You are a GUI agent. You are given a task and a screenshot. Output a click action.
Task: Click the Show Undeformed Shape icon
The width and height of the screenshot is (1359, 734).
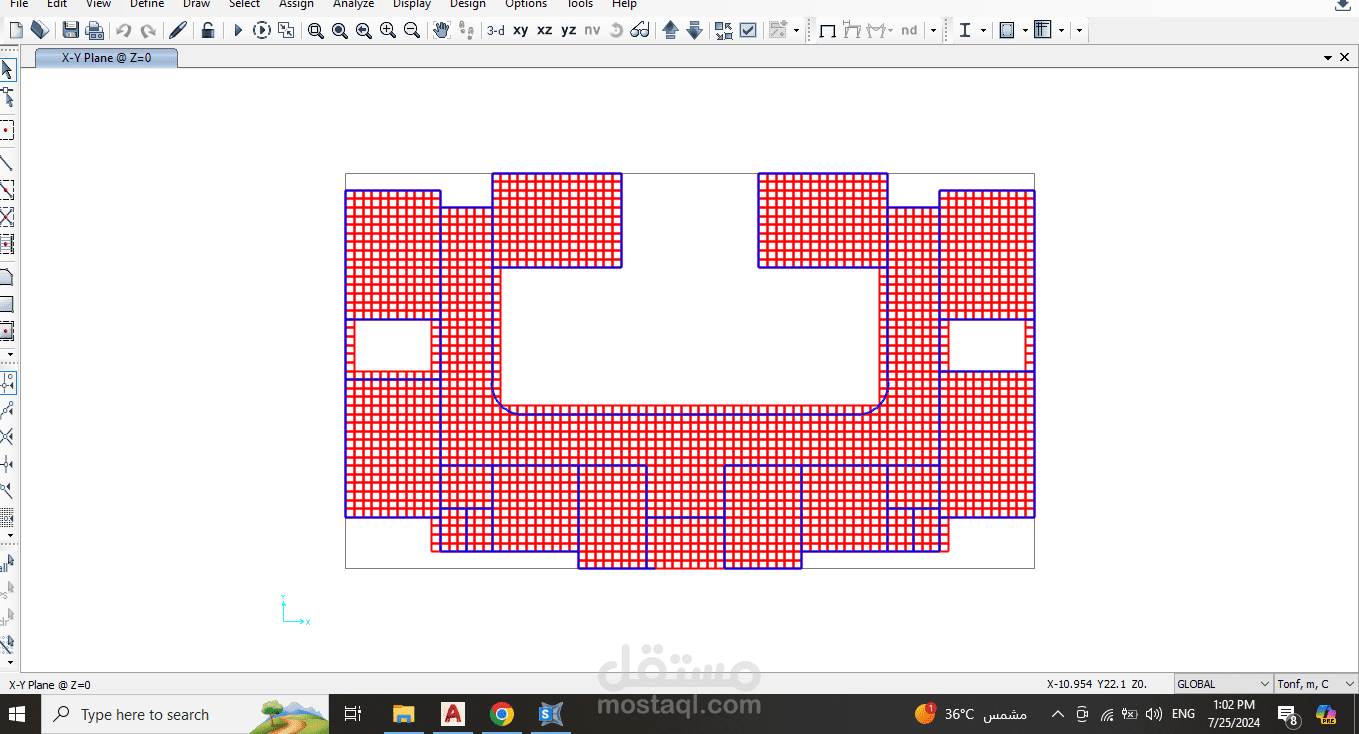pos(828,31)
